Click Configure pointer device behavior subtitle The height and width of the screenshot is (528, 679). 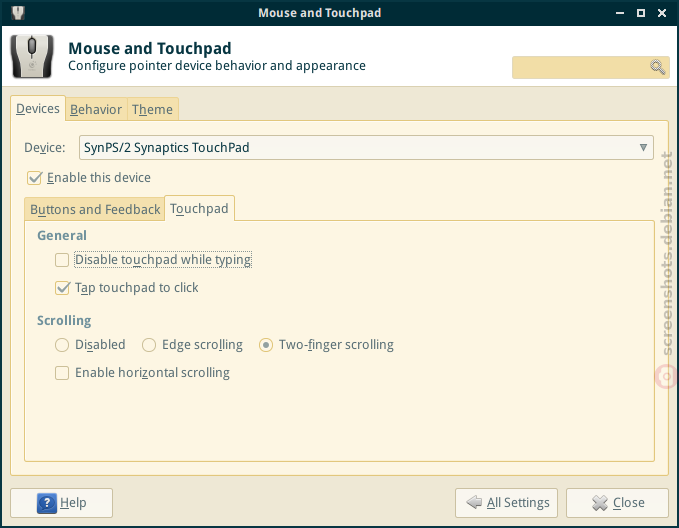[217, 66]
